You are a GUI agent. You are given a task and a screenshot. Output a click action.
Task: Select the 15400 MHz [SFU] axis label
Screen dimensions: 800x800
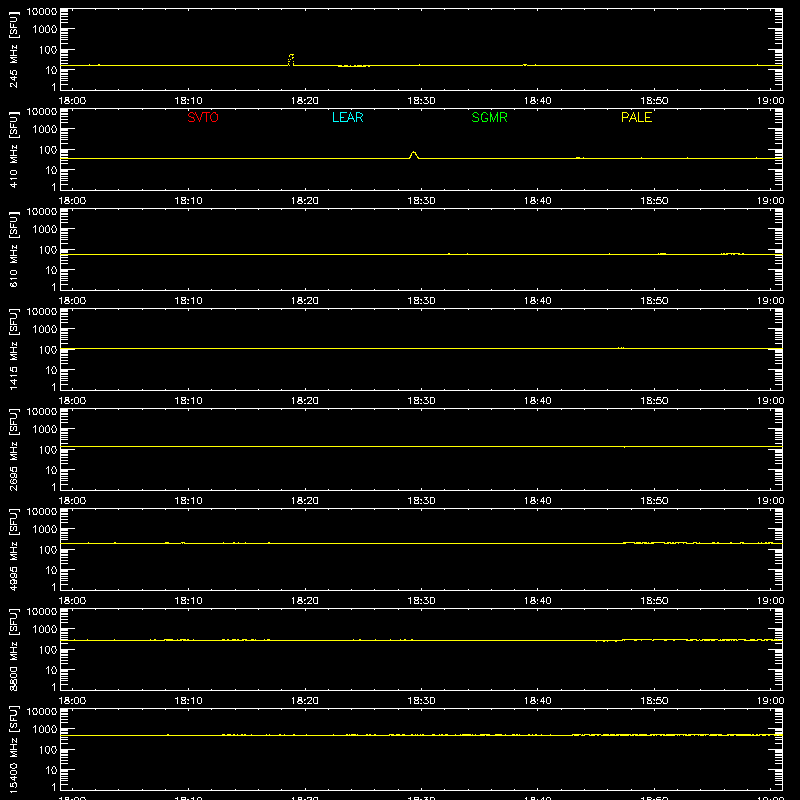[13, 749]
